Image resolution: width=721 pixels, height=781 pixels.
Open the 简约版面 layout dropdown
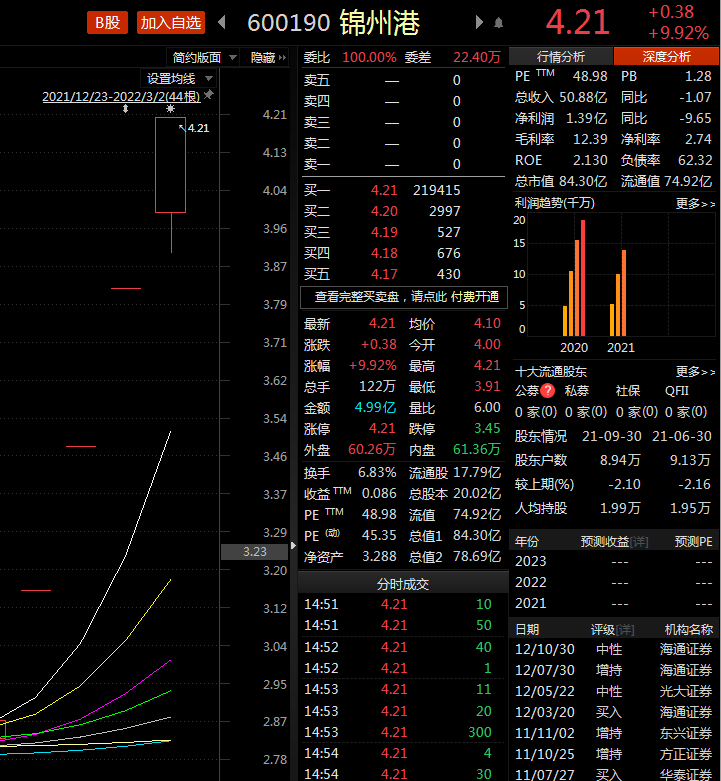point(204,58)
